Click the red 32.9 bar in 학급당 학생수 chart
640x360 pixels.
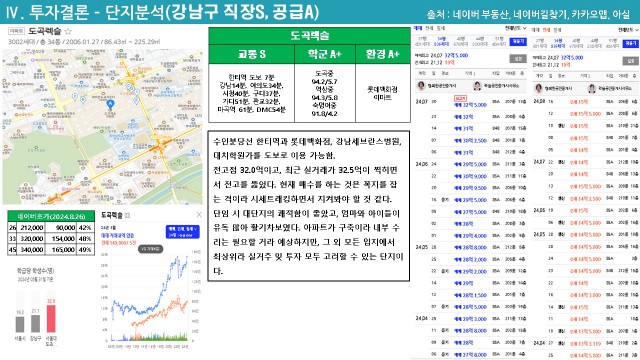click(51, 319)
